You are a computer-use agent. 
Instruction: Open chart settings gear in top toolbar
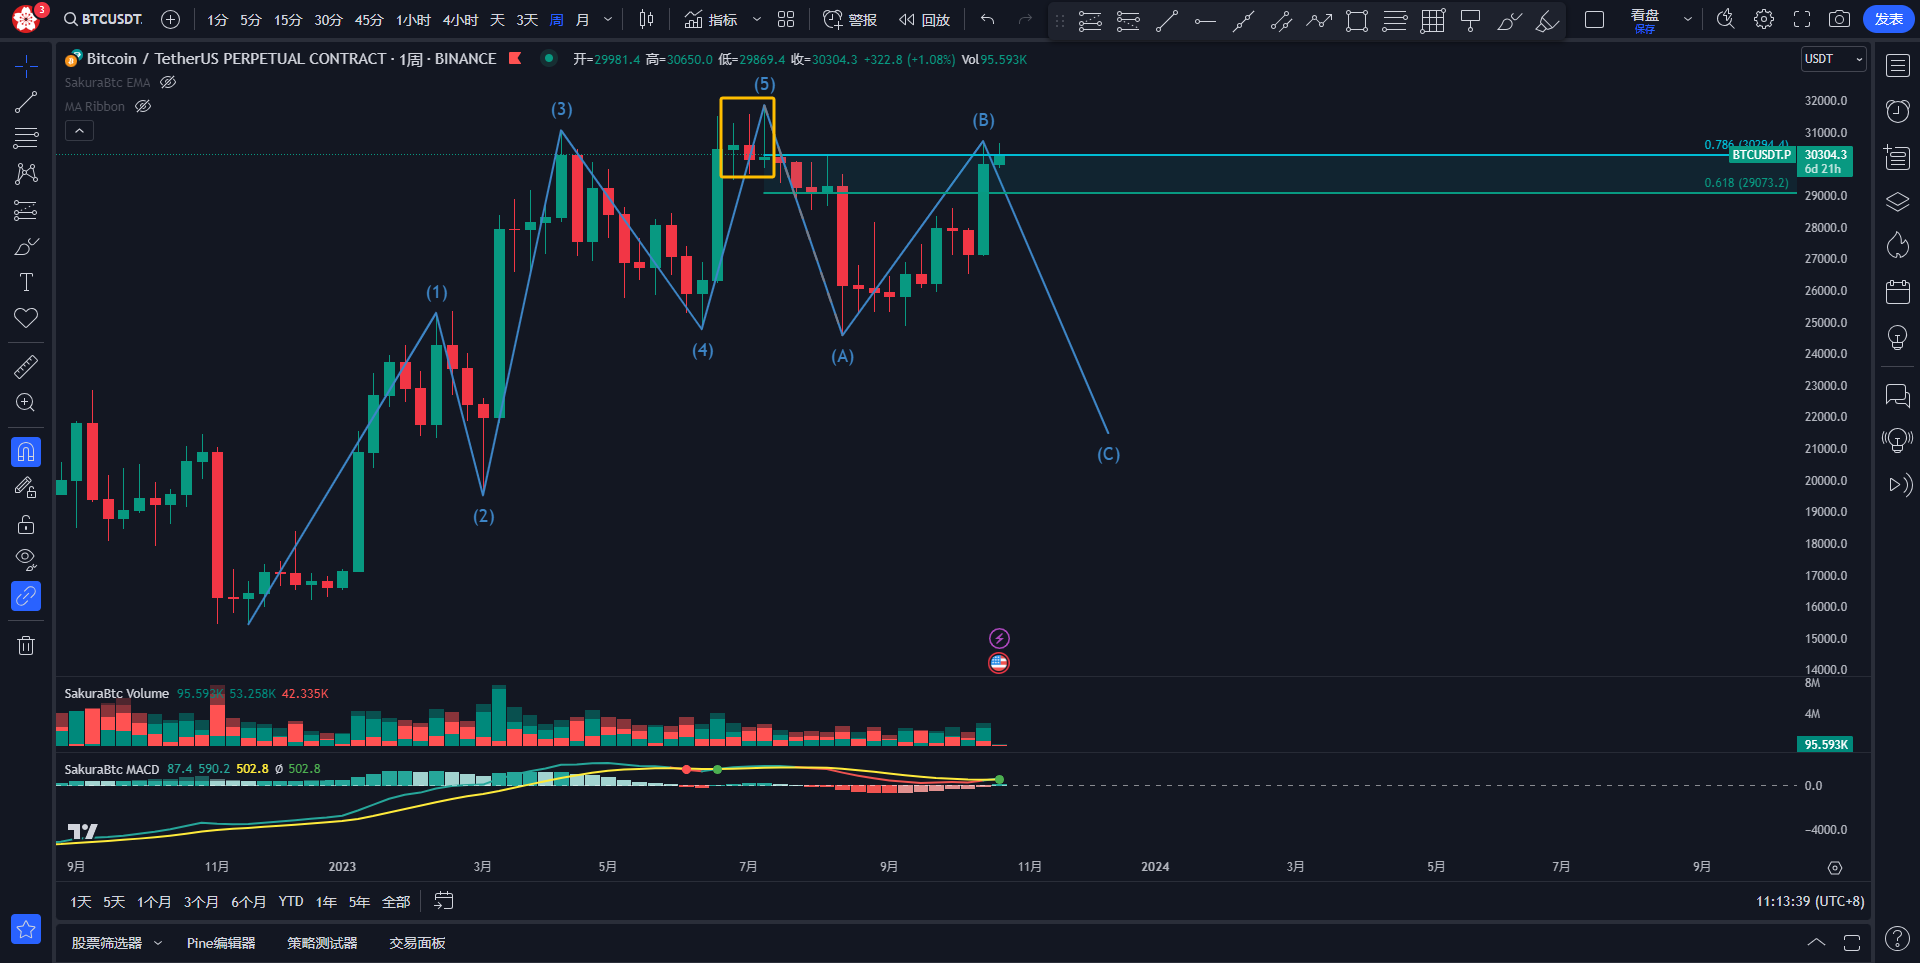1764,20
